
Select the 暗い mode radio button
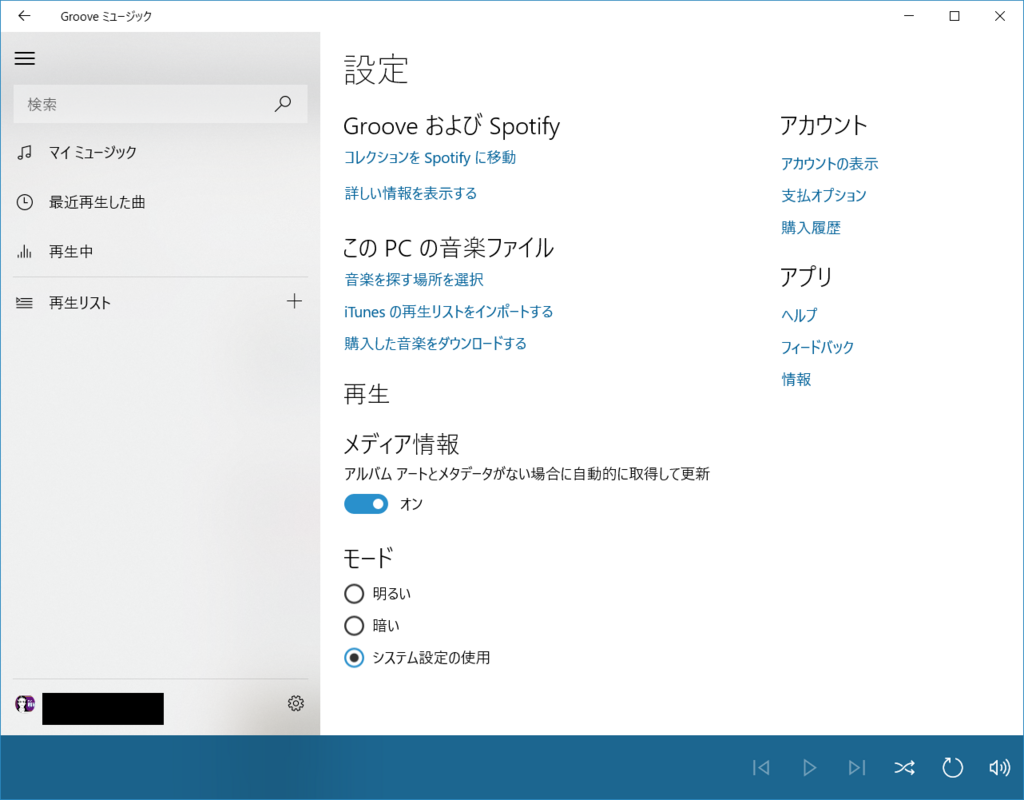pyautogui.click(x=354, y=626)
